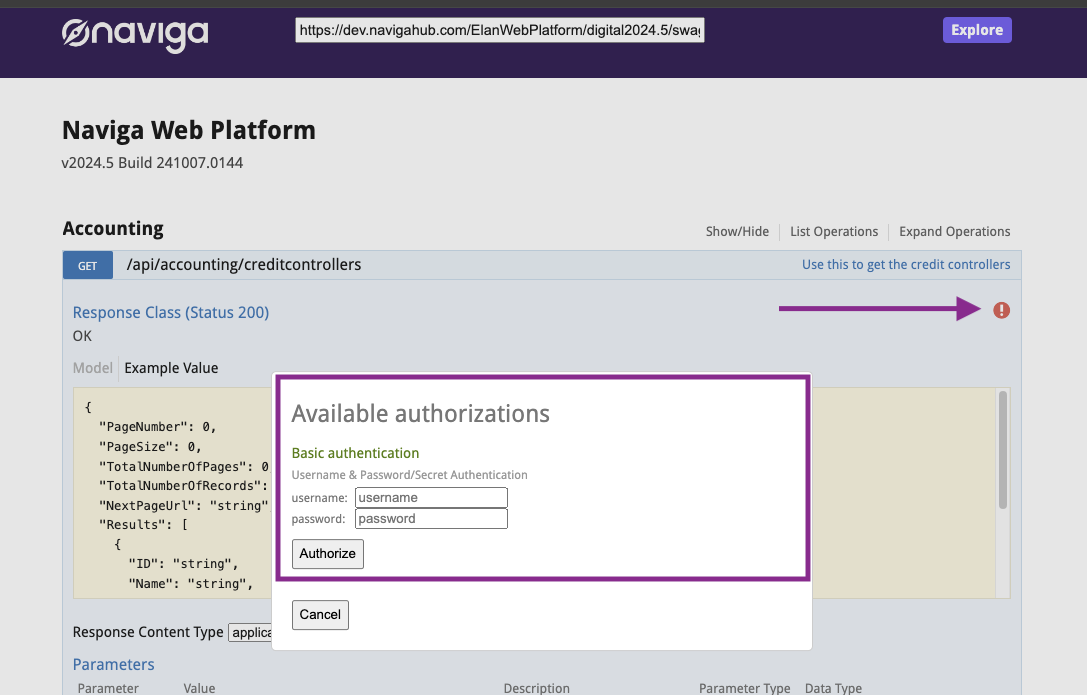The image size is (1087, 695).
Task: Click the example JSON box scrollbar
Action: pyautogui.click(x=1002, y=450)
